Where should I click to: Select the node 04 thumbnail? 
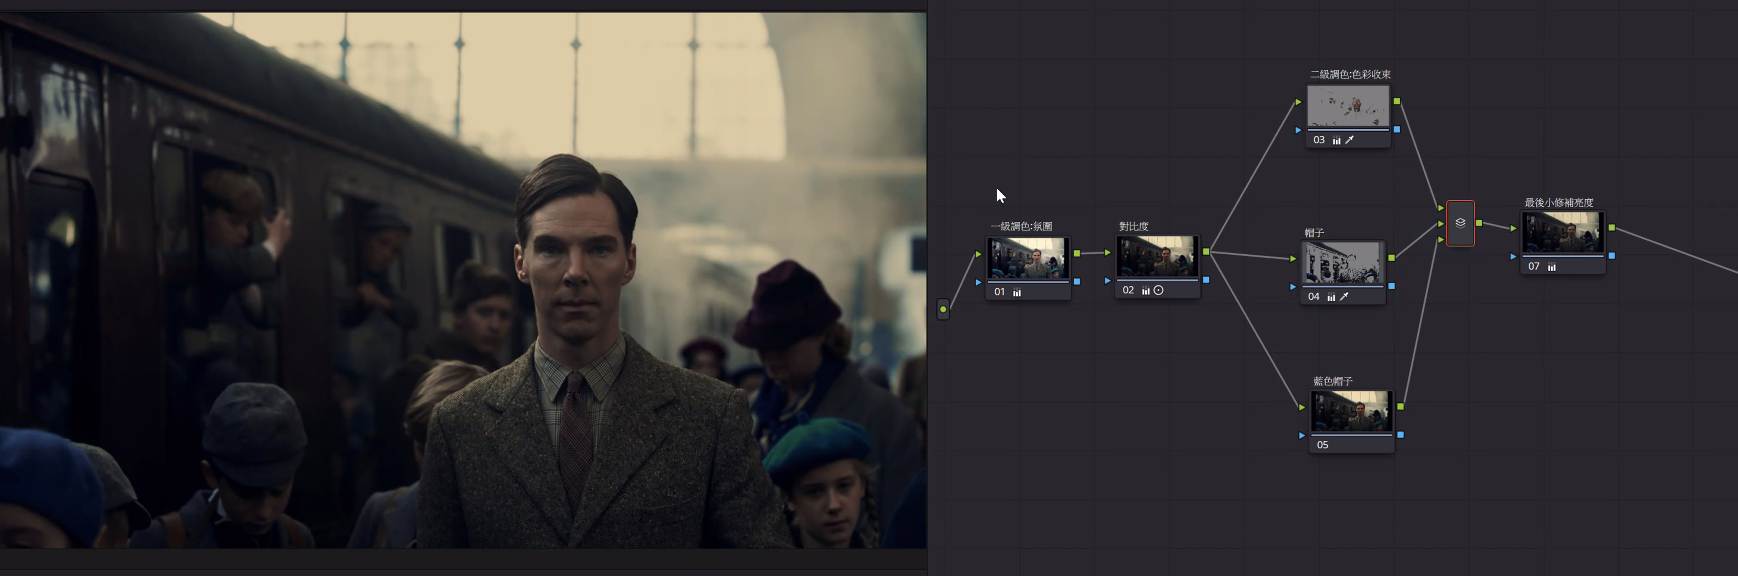(x=1343, y=262)
